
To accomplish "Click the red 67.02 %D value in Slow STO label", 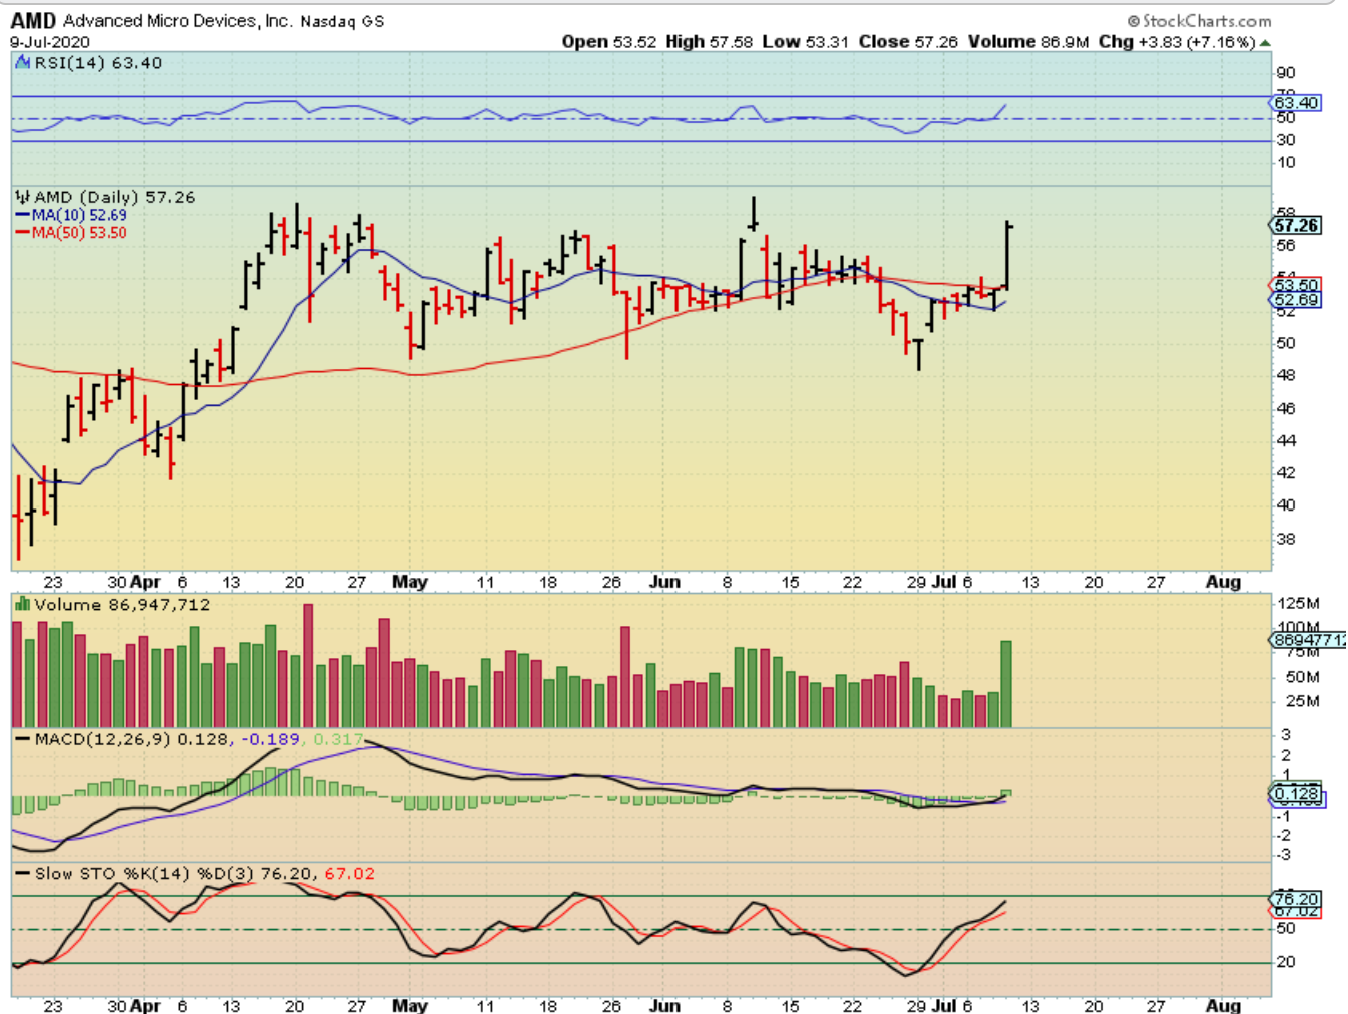I will [349, 874].
